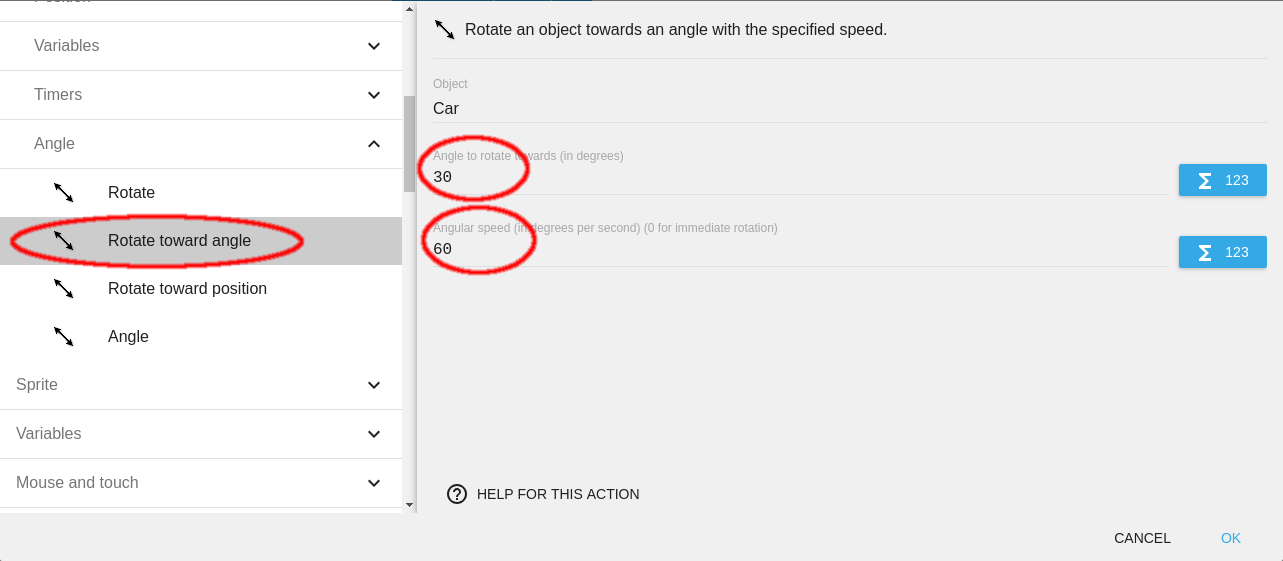Screen dimensions: 1283x561
Task: Expand the Timers category
Action: coord(373,95)
